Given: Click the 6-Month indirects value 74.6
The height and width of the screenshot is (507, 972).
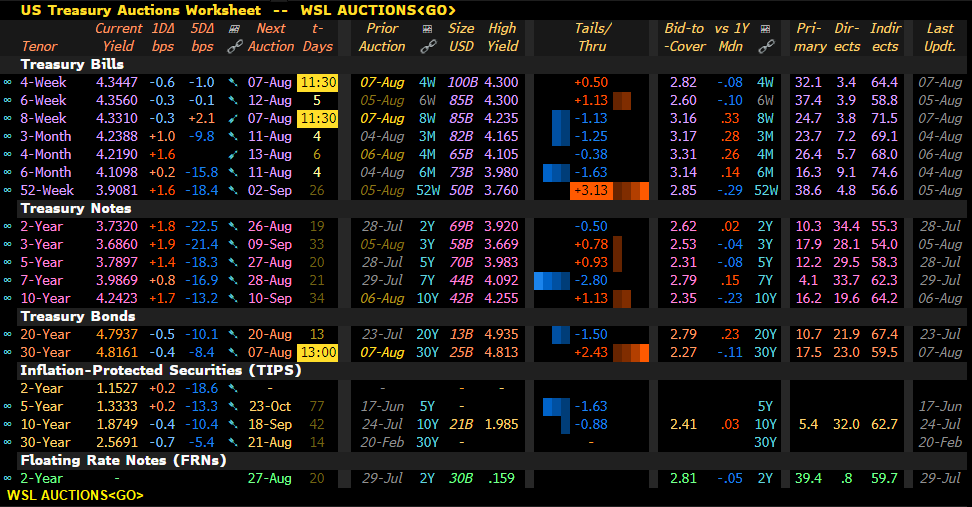Looking at the screenshot, I should (x=884, y=172).
